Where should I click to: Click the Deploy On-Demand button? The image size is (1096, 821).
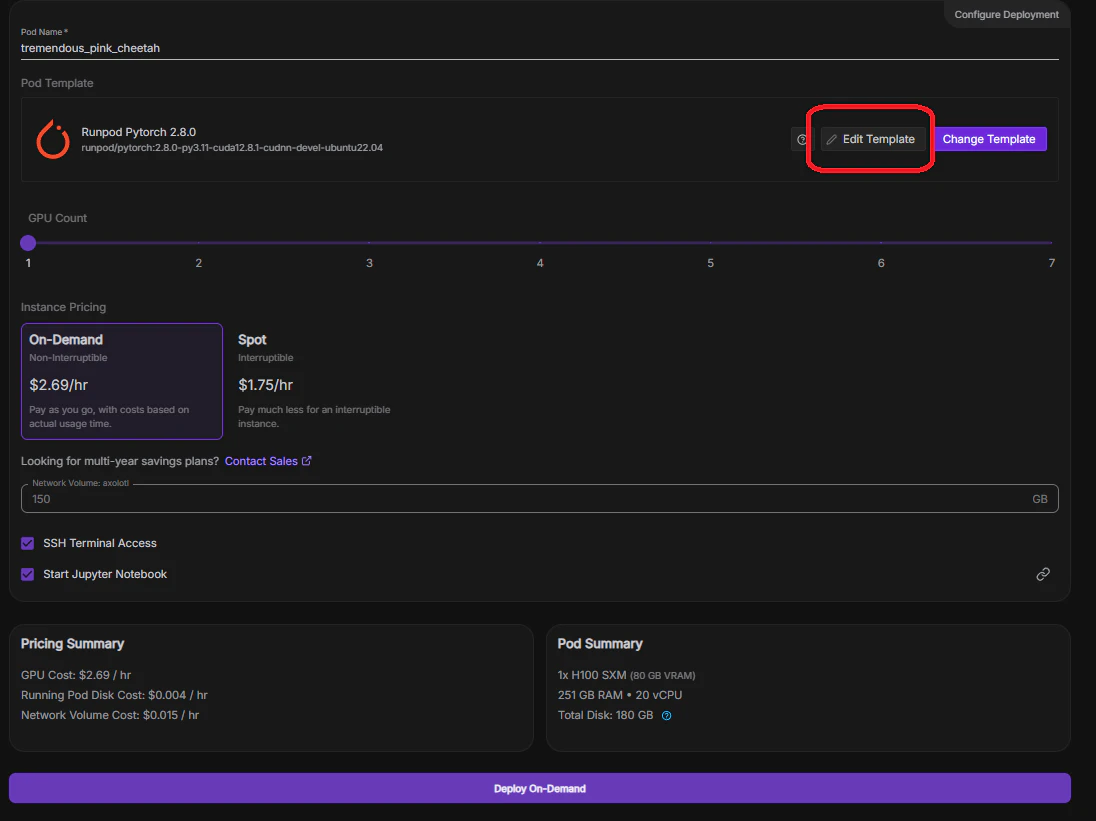[x=539, y=788]
